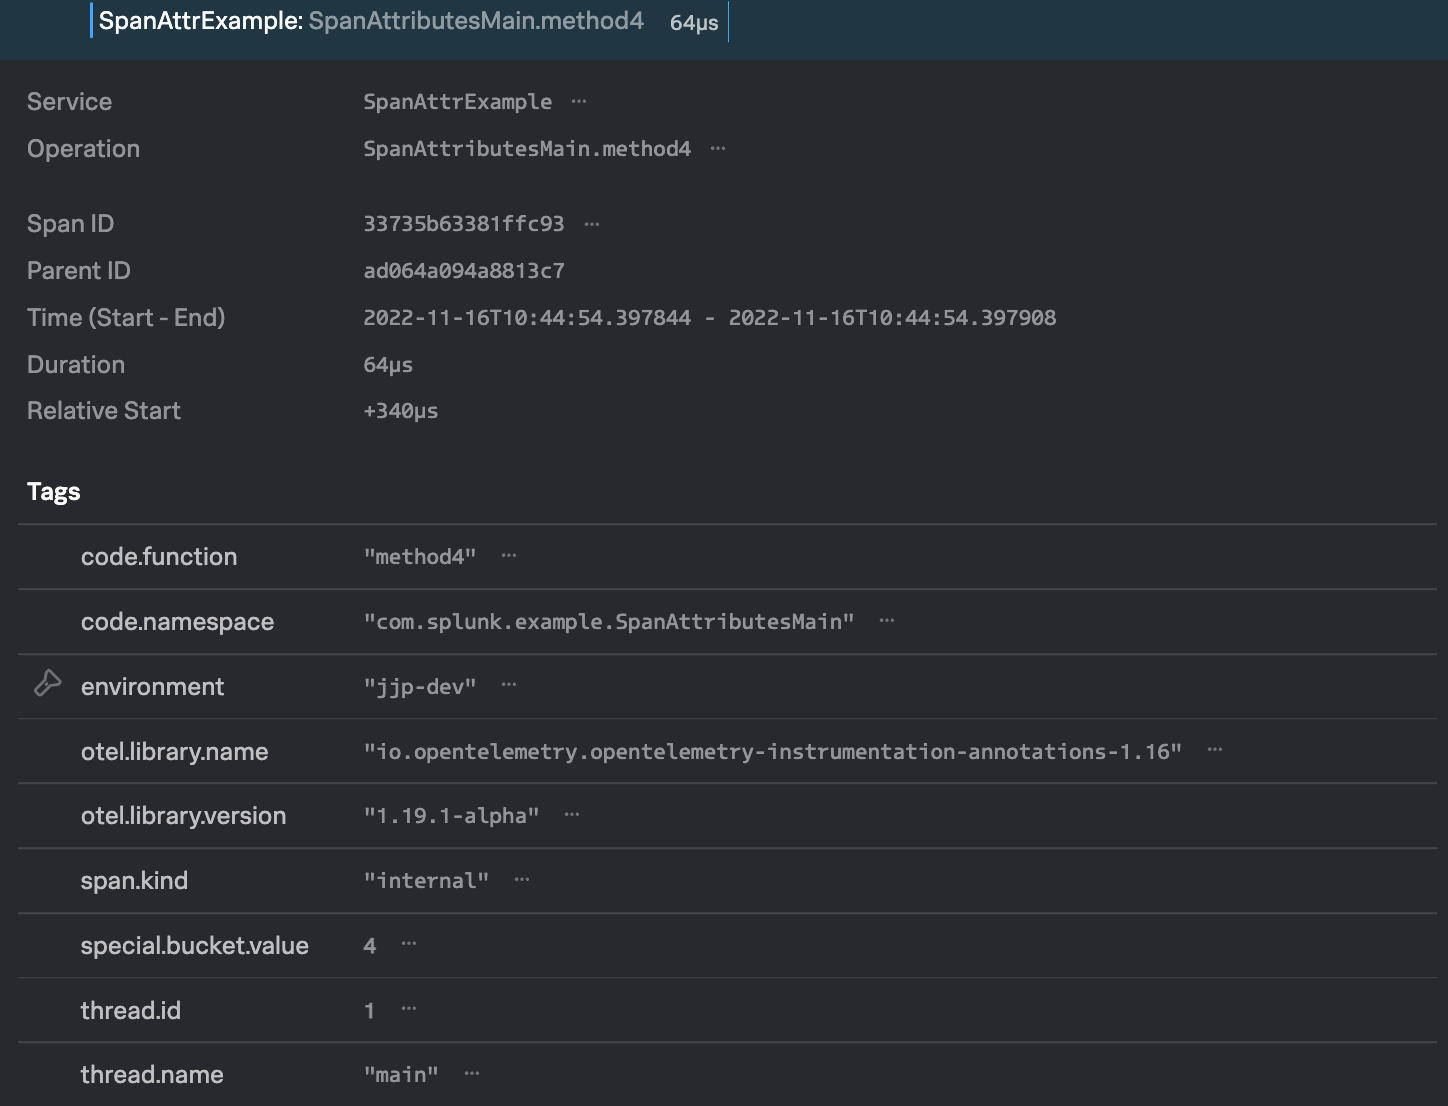Select the span start time 2022-11-16T10:44:54.397844
Viewport: 1448px width, 1106px height.
(527, 317)
